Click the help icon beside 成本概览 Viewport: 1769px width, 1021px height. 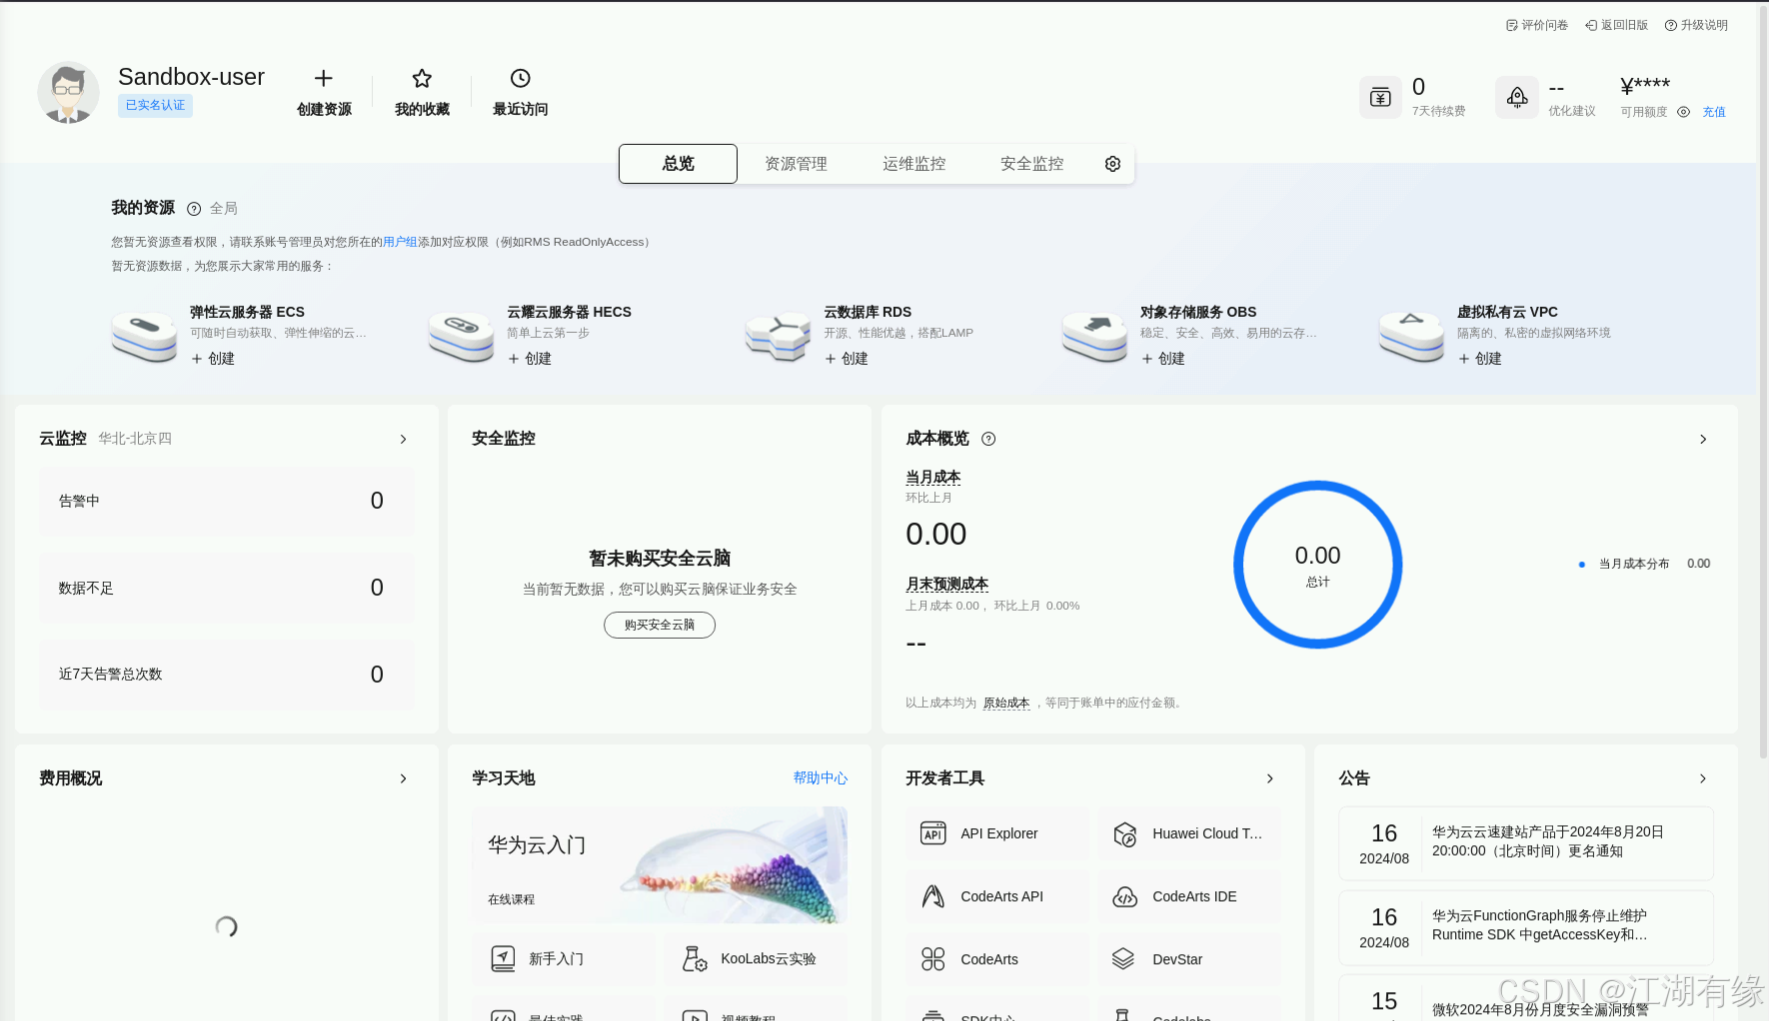pyautogui.click(x=988, y=439)
